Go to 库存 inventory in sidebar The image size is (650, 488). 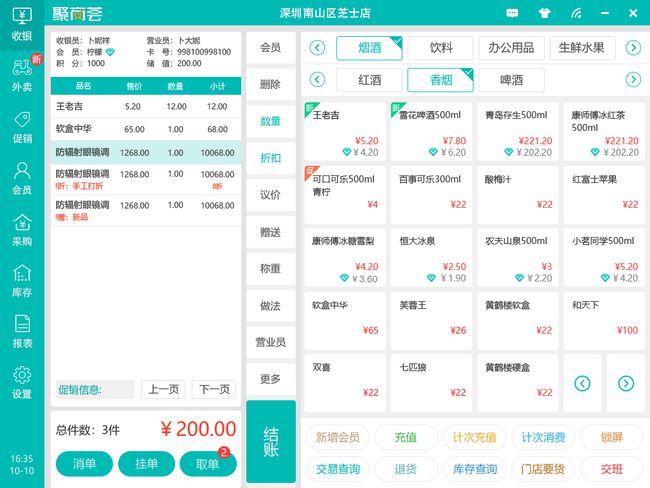21,279
